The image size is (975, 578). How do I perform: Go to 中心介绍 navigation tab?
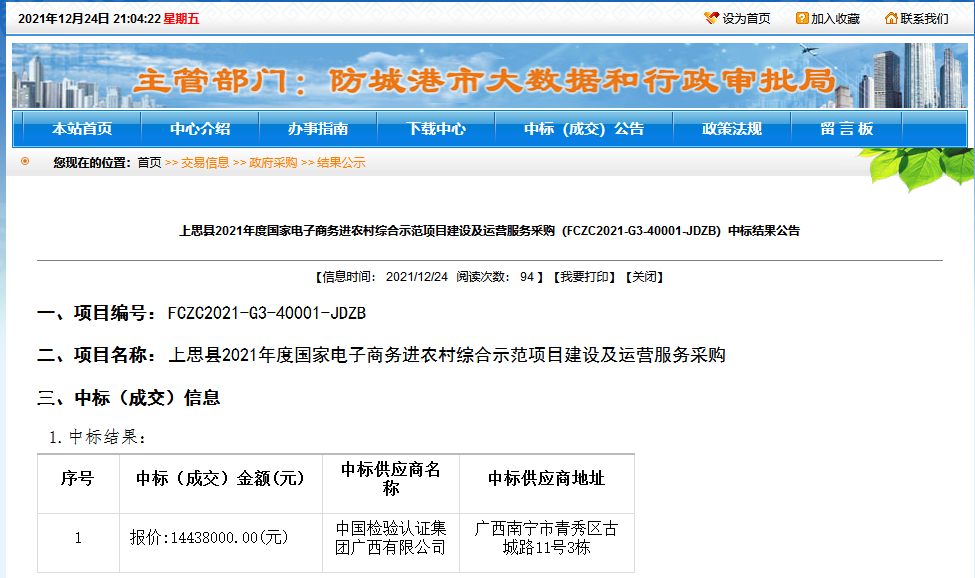(200, 129)
